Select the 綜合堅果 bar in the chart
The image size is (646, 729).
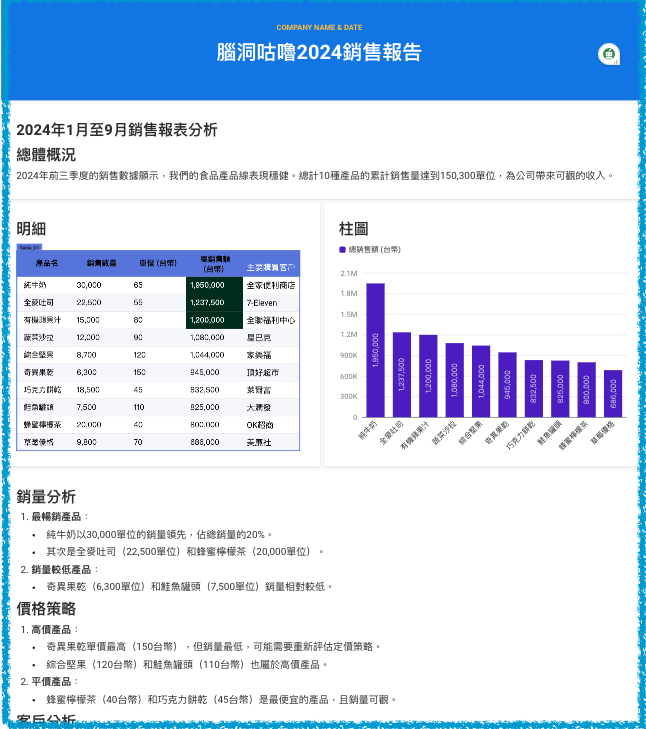coord(481,381)
